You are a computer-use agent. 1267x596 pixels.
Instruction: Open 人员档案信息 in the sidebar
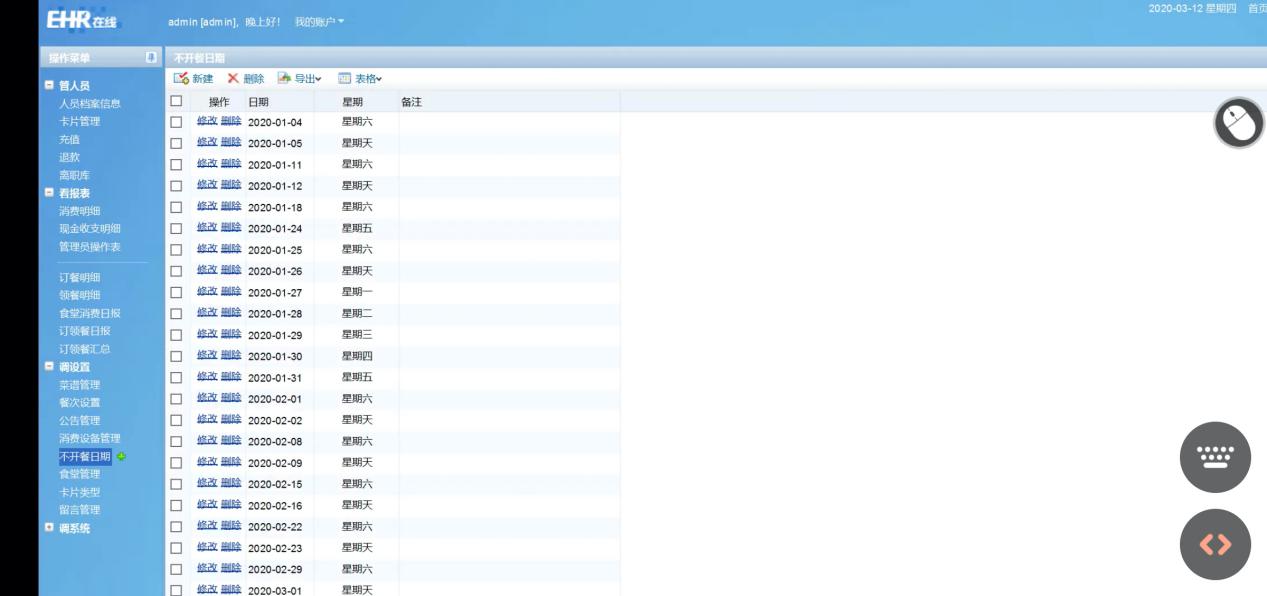(x=90, y=103)
